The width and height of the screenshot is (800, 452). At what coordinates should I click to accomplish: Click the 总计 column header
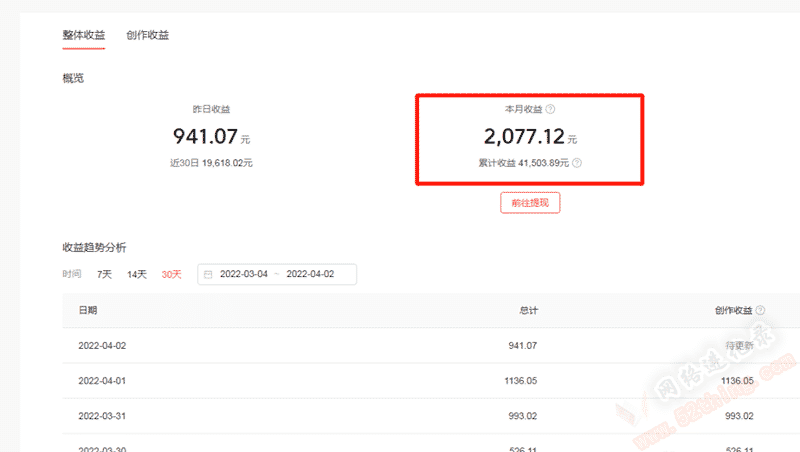point(529,310)
